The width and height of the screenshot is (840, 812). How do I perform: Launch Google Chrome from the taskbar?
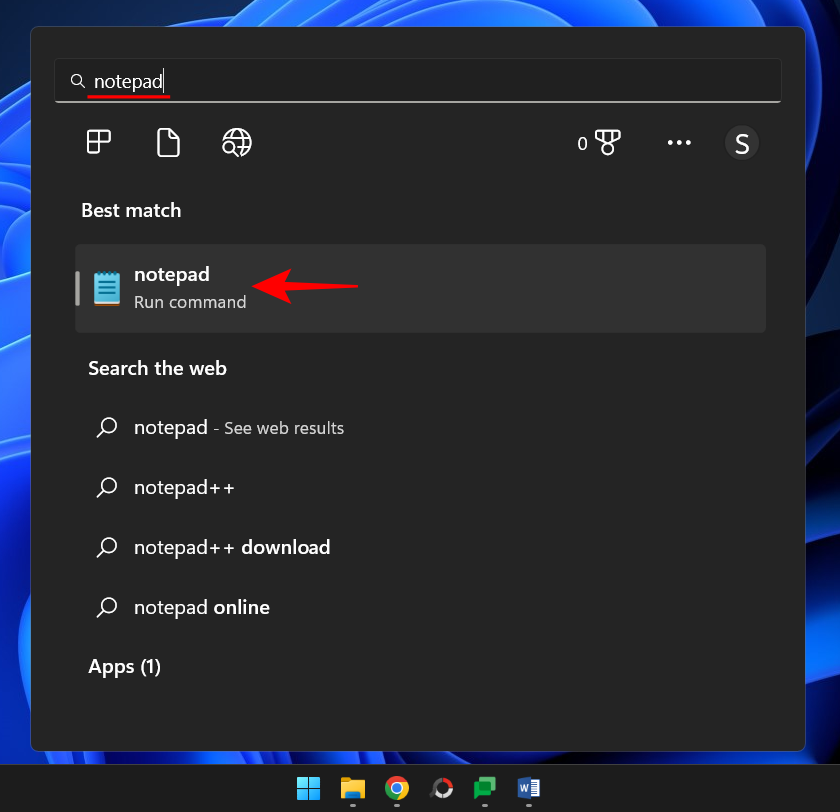click(x=396, y=789)
